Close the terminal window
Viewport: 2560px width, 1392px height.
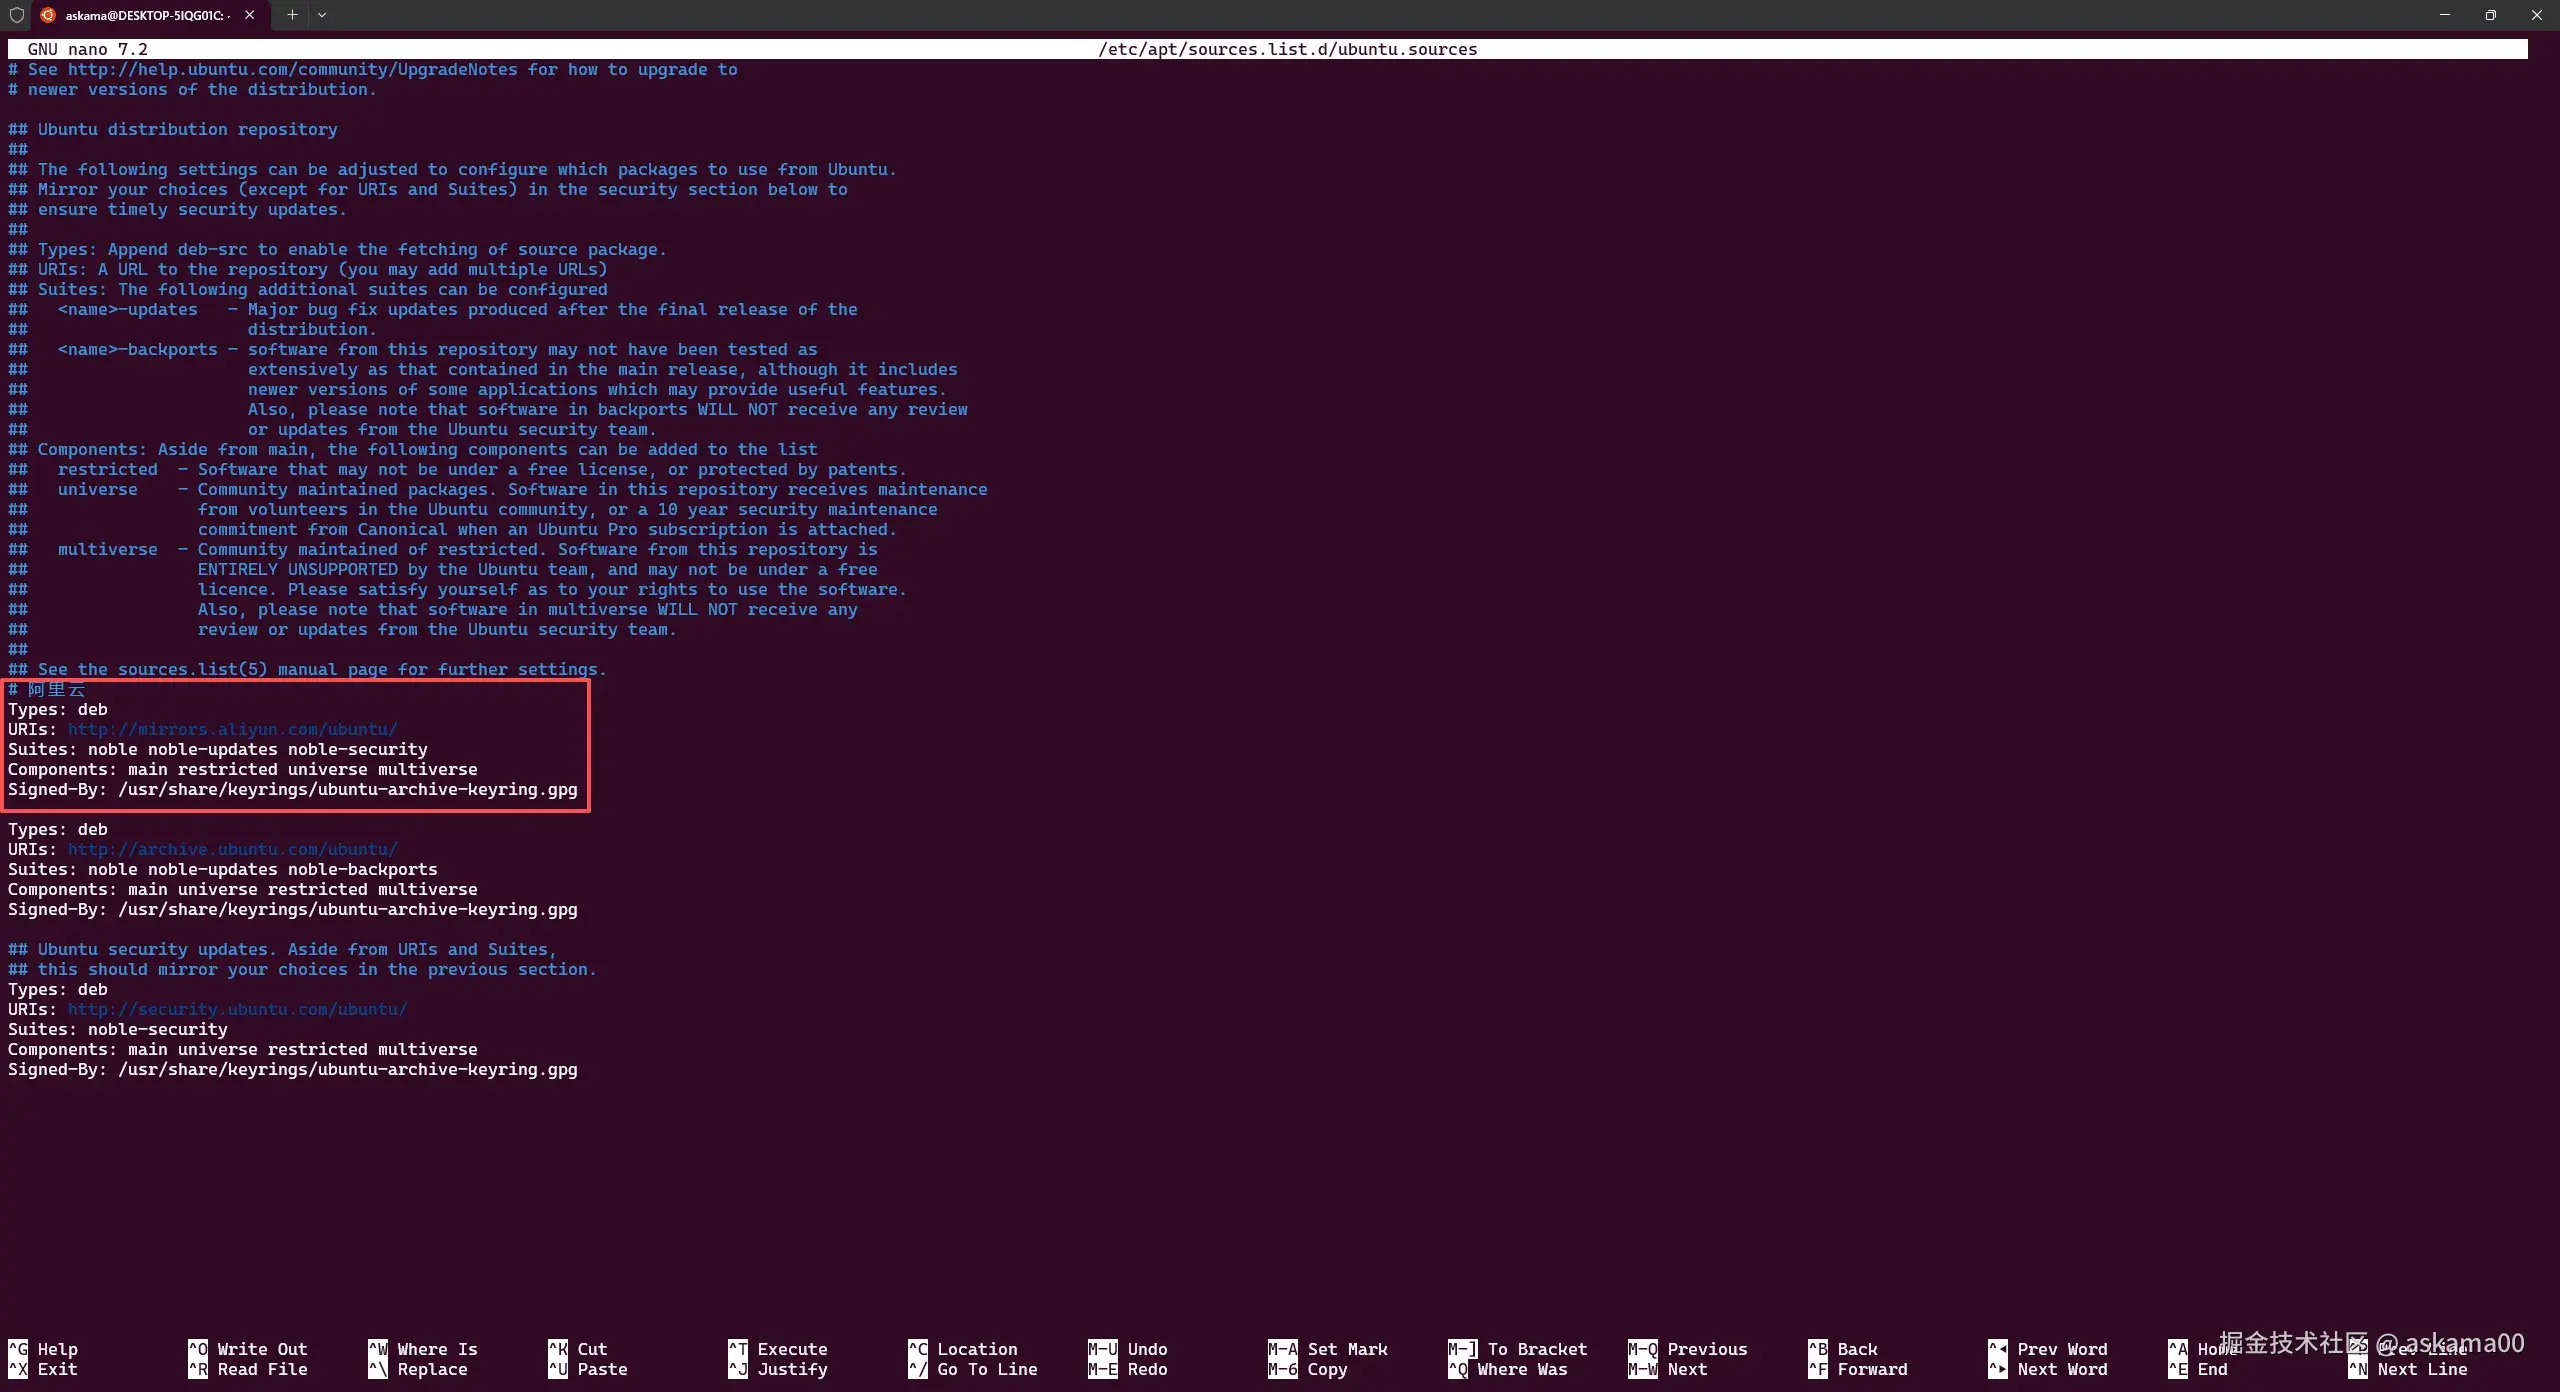[x=2537, y=15]
